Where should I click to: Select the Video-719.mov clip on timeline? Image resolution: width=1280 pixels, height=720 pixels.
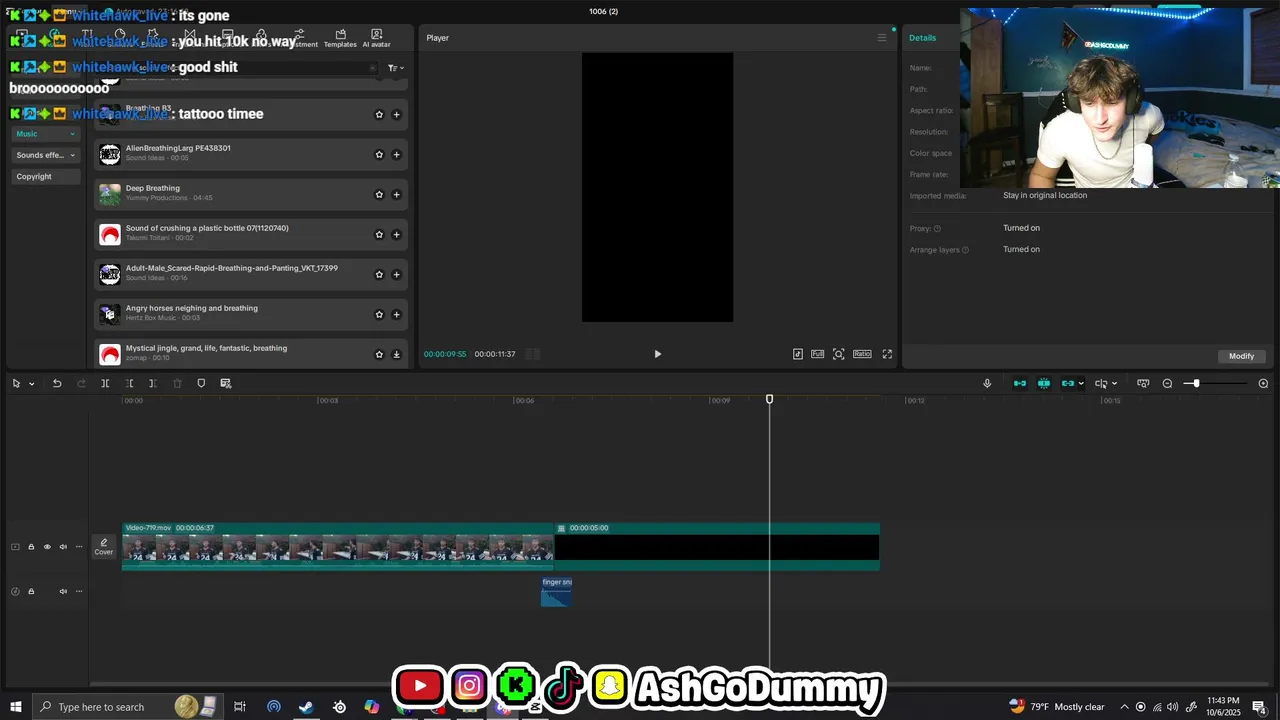click(x=338, y=547)
